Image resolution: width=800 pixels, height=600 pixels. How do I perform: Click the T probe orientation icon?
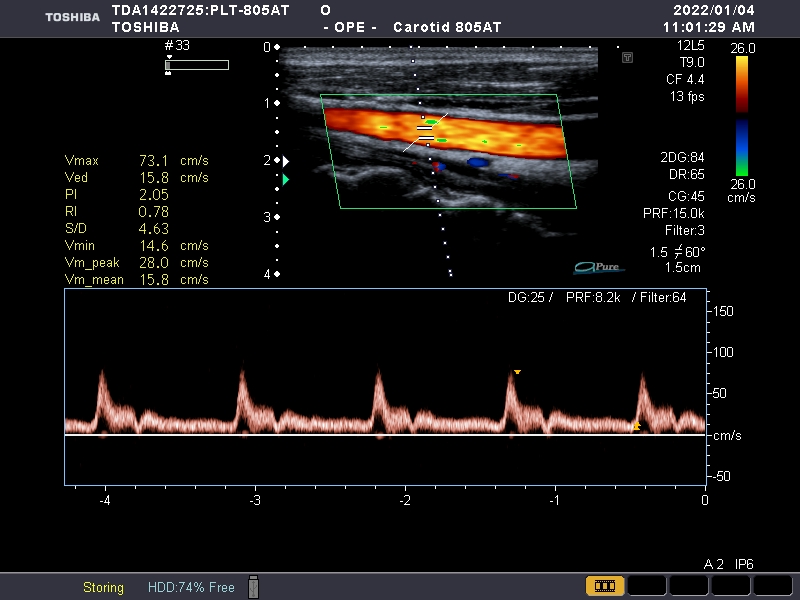627,58
